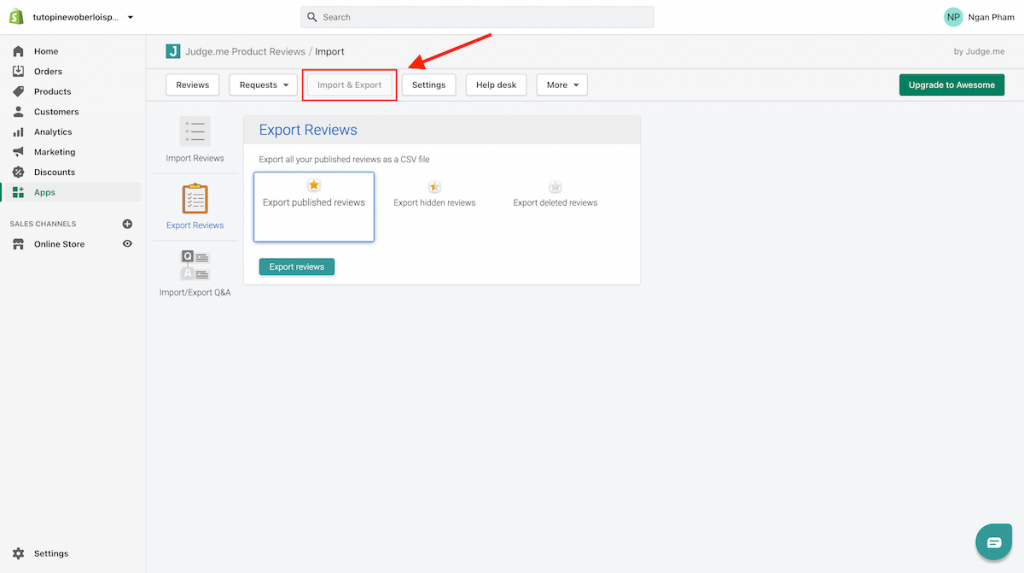Click the Import/Export Q&A icon
1024x573 pixels.
click(195, 265)
